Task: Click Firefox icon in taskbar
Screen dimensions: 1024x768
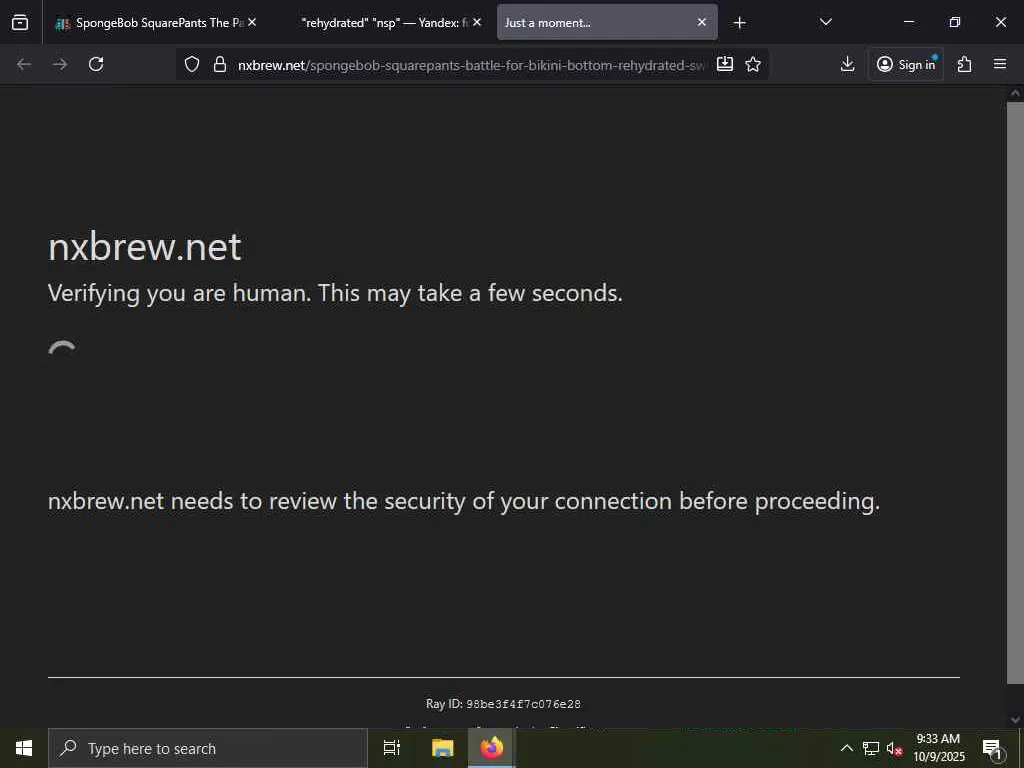Action: (x=492, y=748)
